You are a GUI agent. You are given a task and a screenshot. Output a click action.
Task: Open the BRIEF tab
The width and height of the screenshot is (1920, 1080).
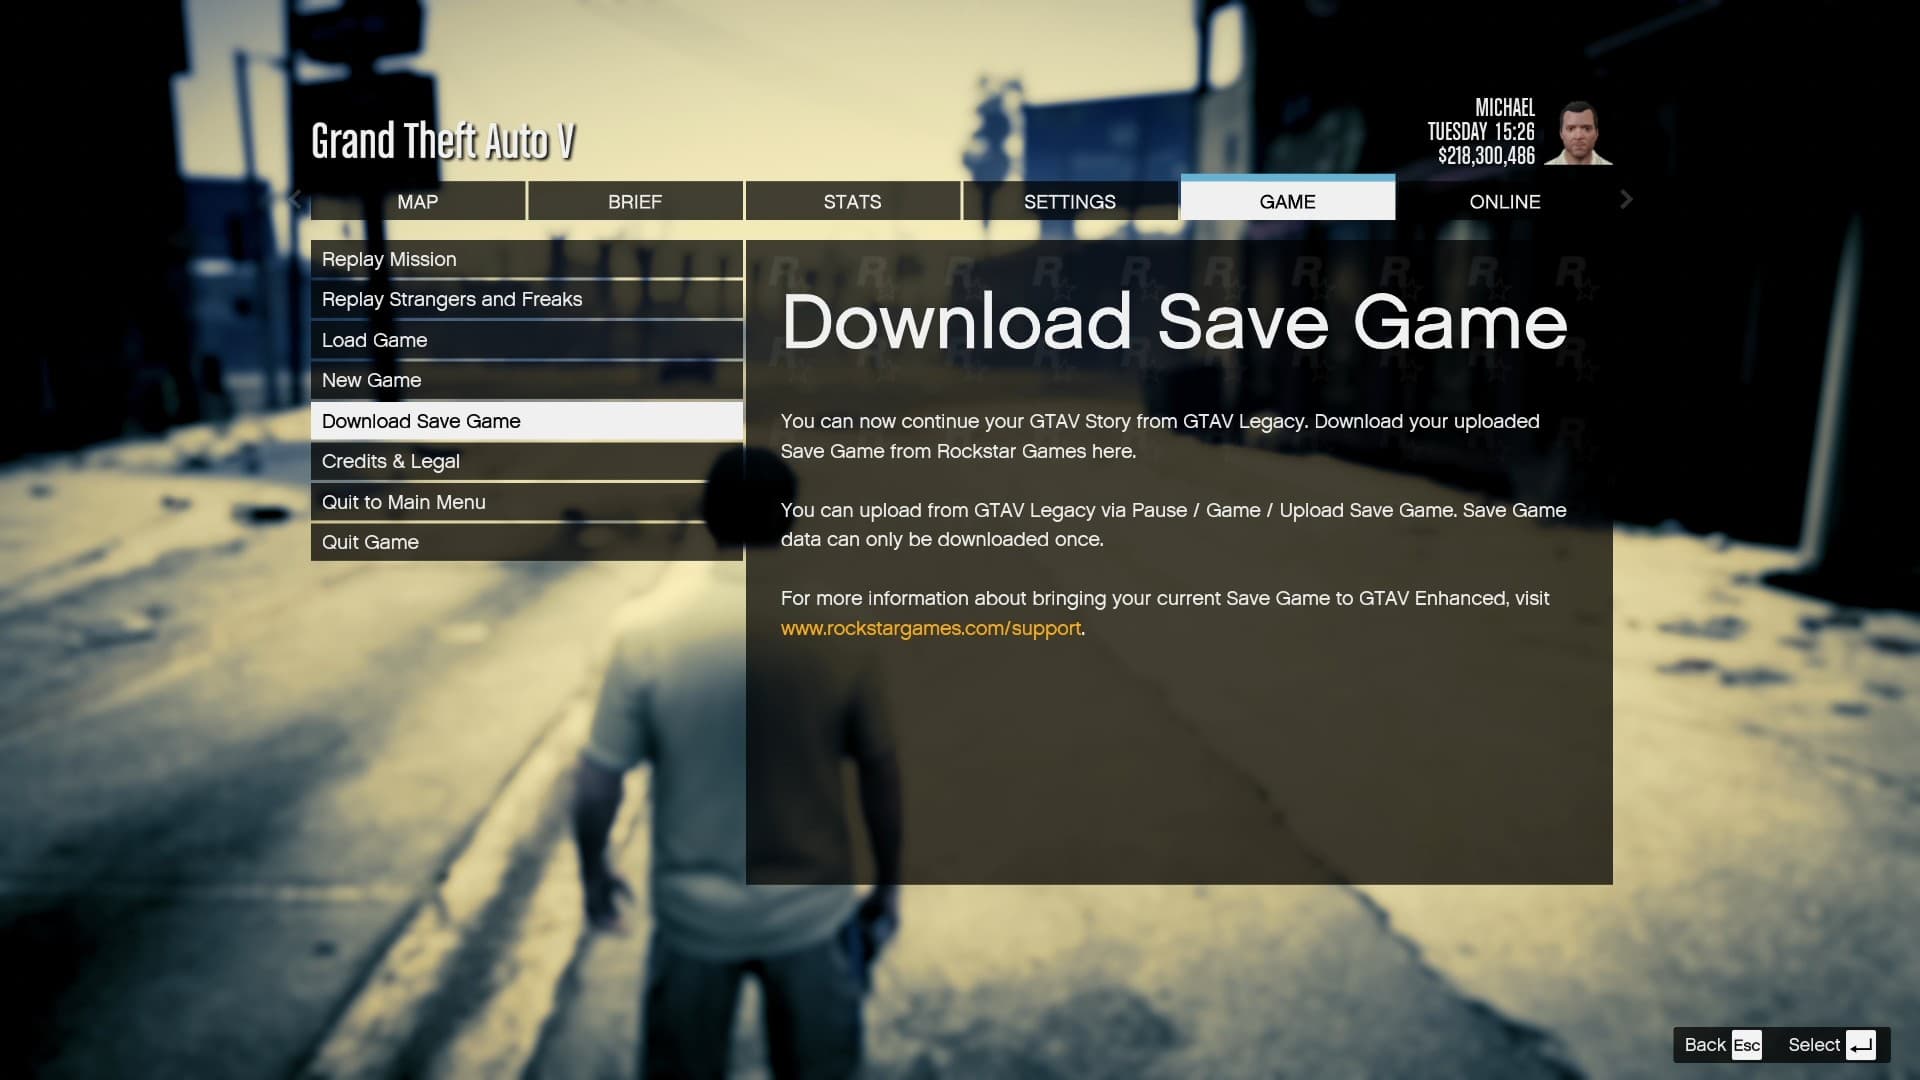[x=635, y=201]
